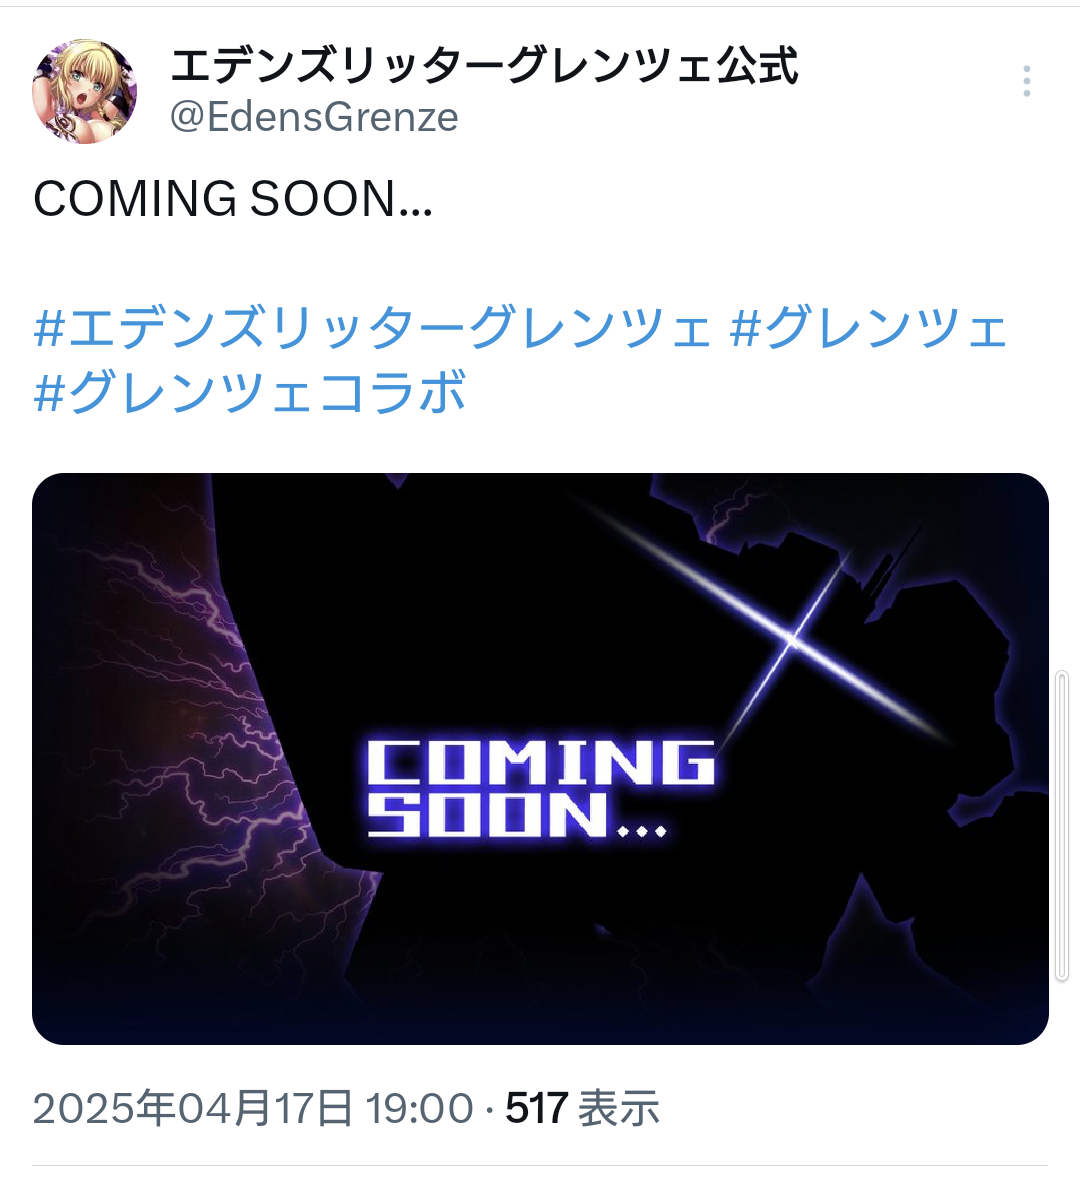Click the 表示 views label

click(x=619, y=1108)
